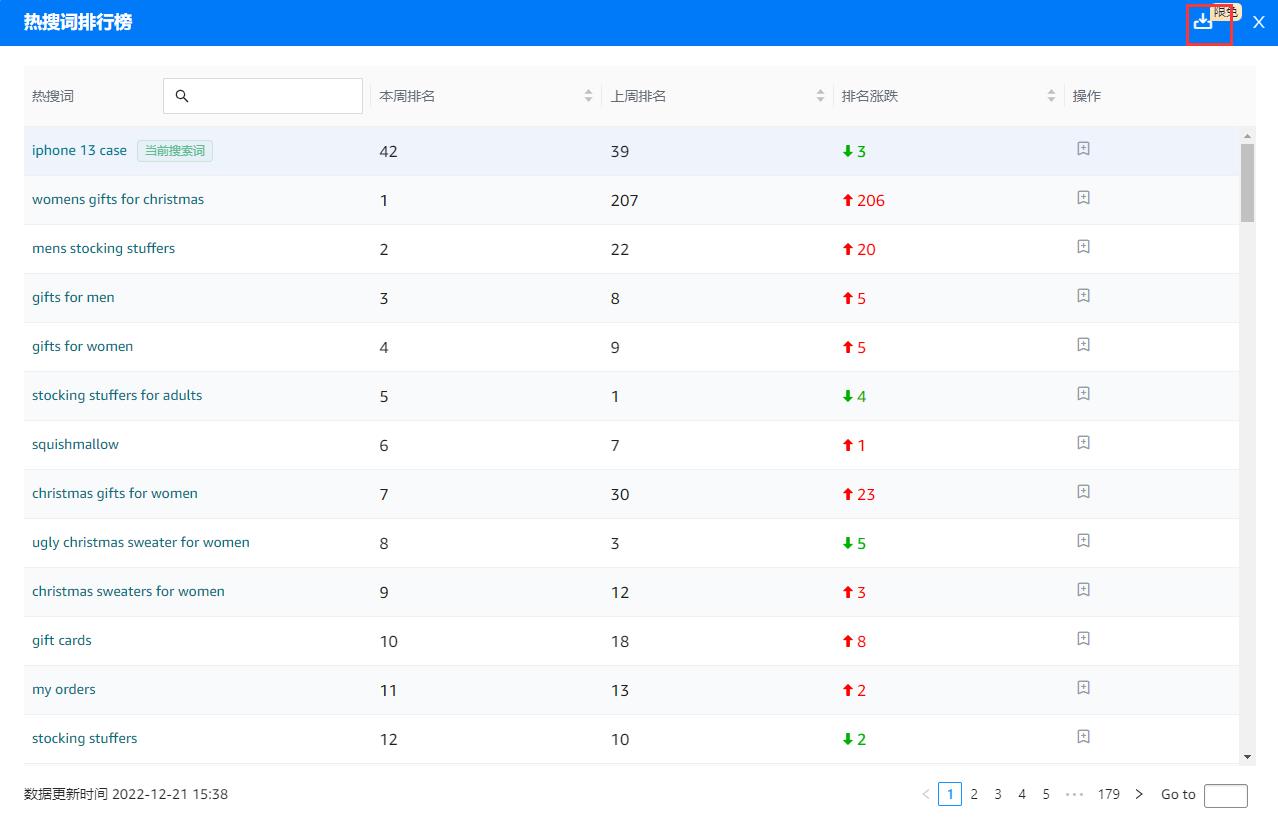Screen dimensions: 1278x829
Task: Click the 热搜词排行榜 dialog title
Action: click(78, 22)
